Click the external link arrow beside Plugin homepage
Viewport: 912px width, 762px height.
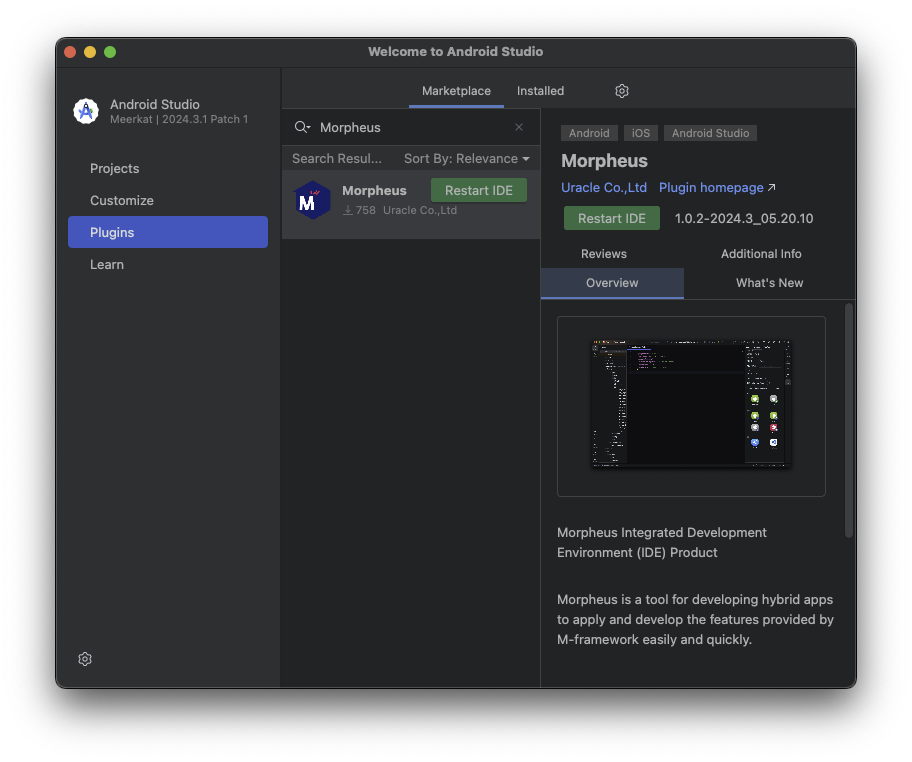click(771, 187)
